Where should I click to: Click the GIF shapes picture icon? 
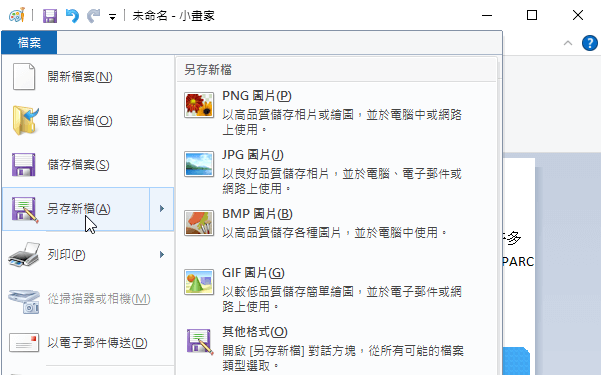tap(198, 282)
